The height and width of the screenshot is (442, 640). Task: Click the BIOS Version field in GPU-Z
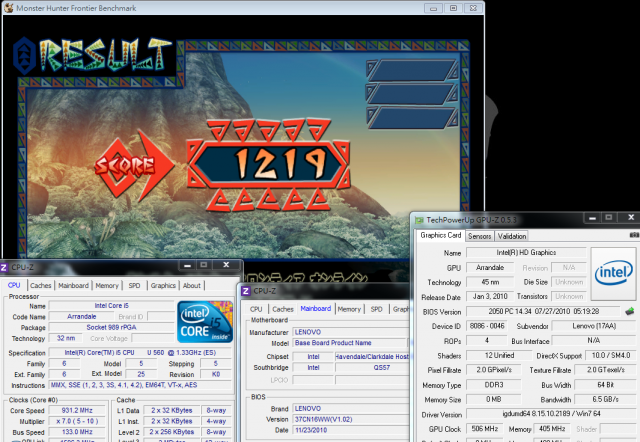[x=544, y=311]
